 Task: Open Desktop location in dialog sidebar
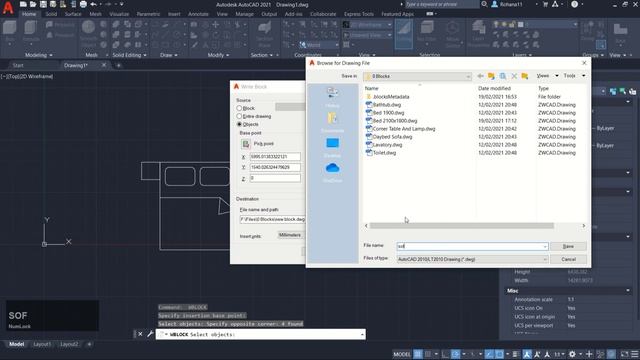pos(332,147)
